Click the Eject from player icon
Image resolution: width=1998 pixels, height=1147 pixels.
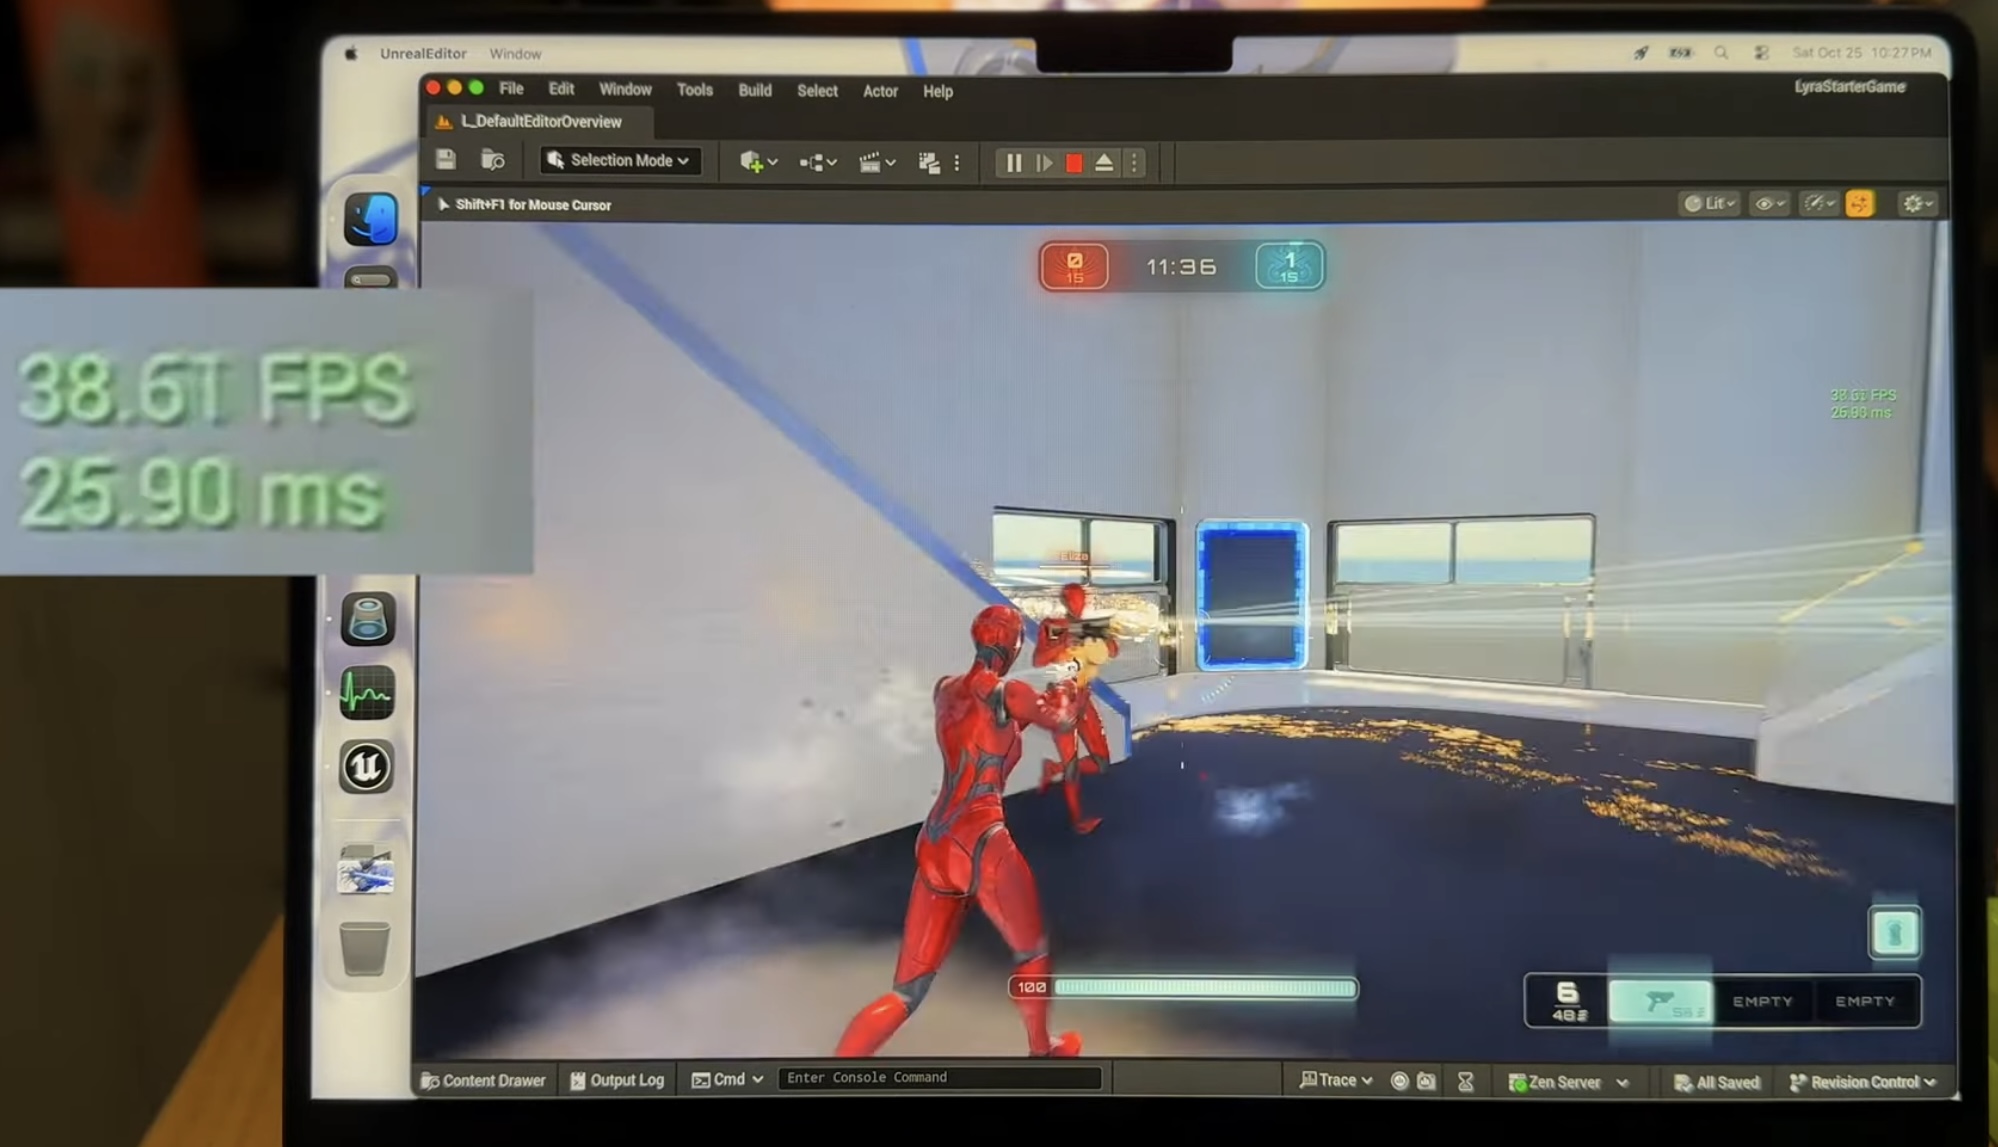(x=1104, y=163)
